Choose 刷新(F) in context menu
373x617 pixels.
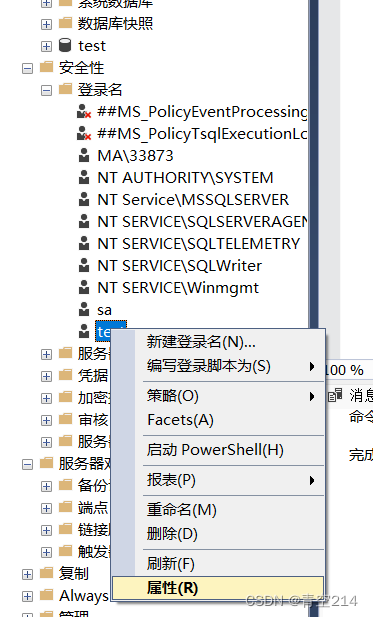coord(218,564)
